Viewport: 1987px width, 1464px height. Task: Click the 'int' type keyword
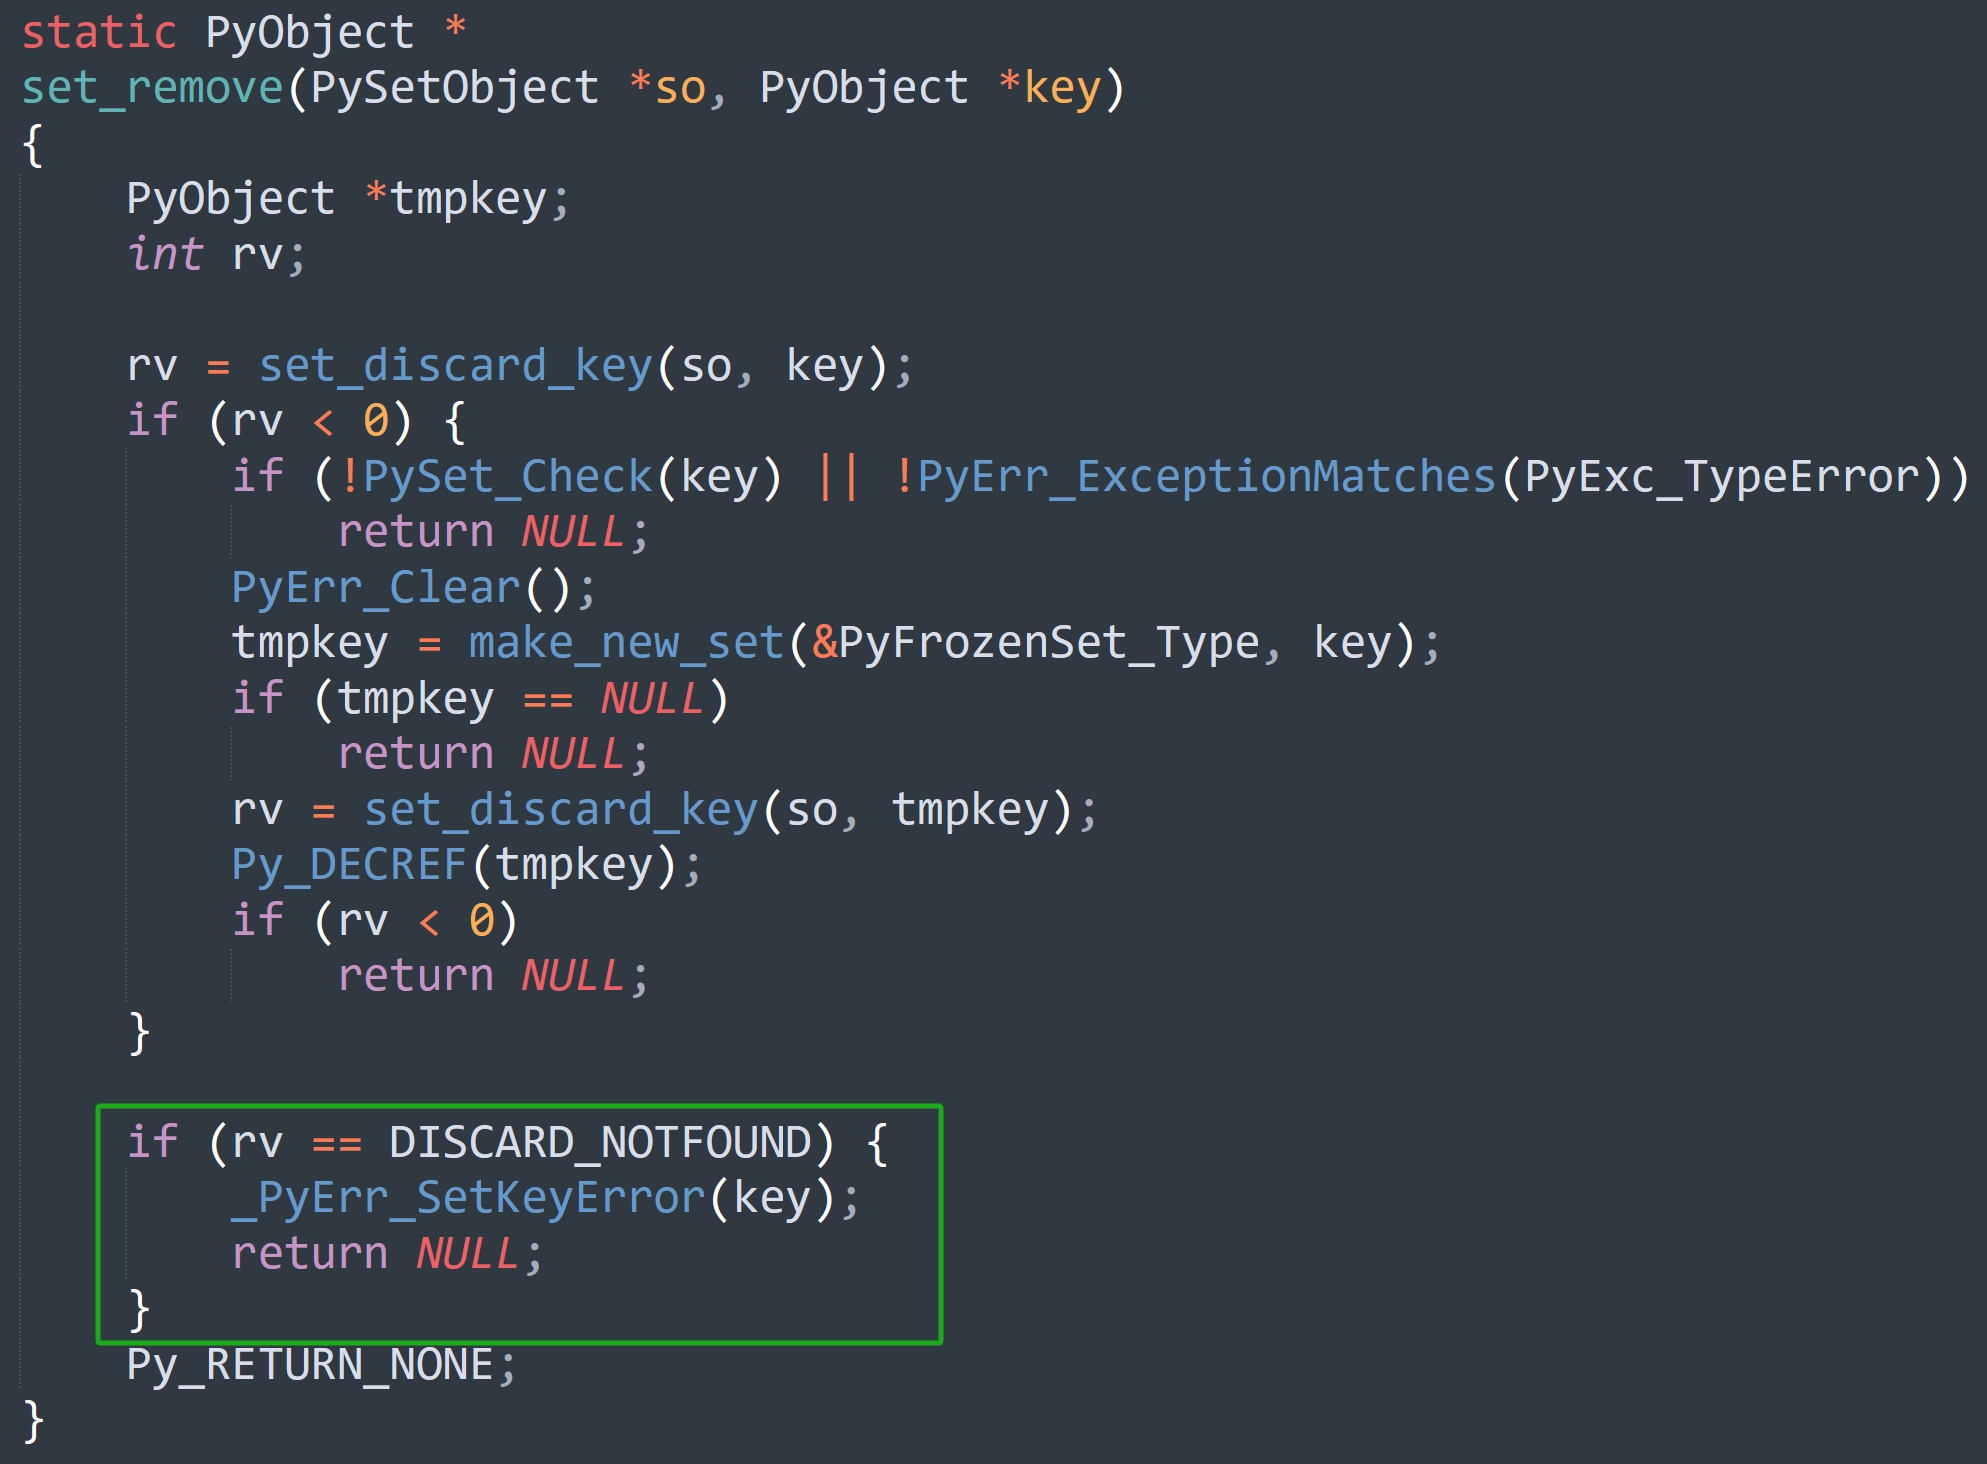pos(166,254)
